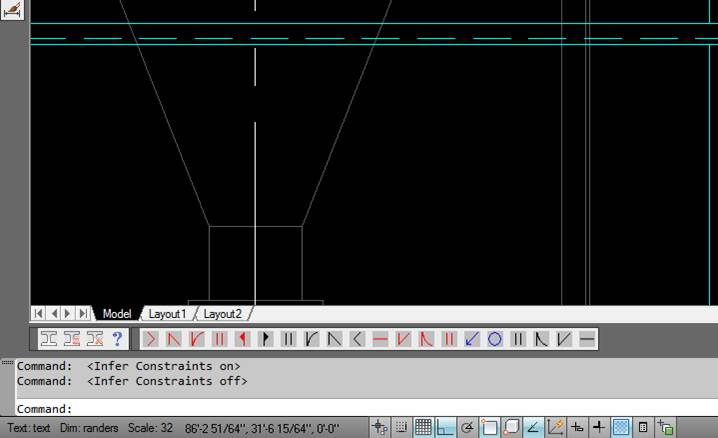Viewport: 718px width, 438px height.
Task: Go to previous layout tab arrow
Action: tap(54, 314)
